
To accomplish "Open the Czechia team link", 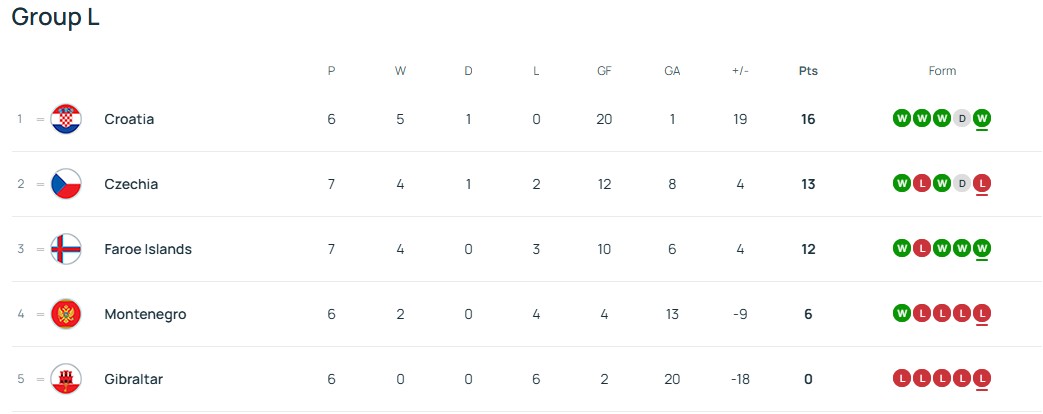I will 131,184.
